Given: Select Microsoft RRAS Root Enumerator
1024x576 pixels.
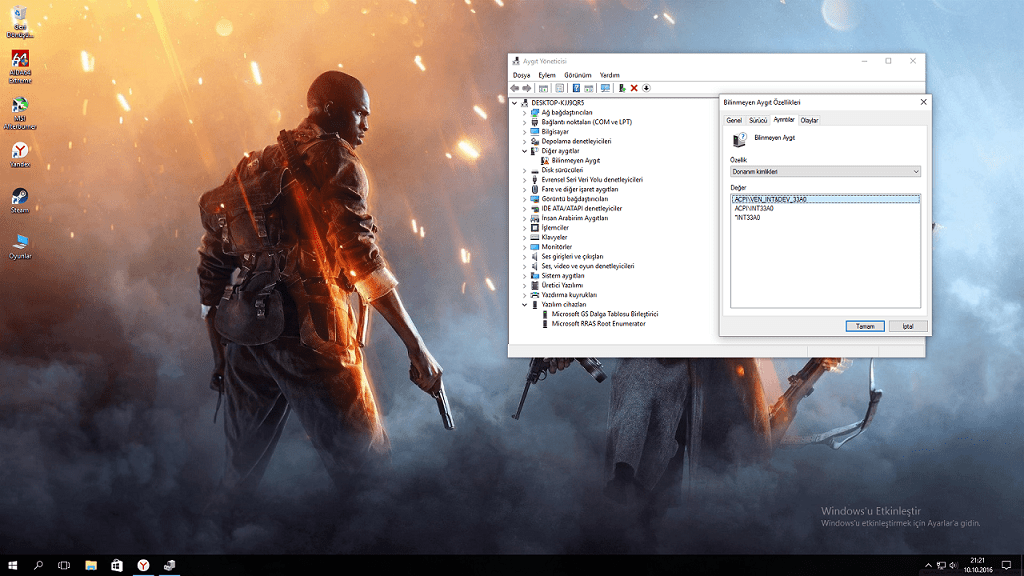Looking at the screenshot, I should tap(598, 323).
